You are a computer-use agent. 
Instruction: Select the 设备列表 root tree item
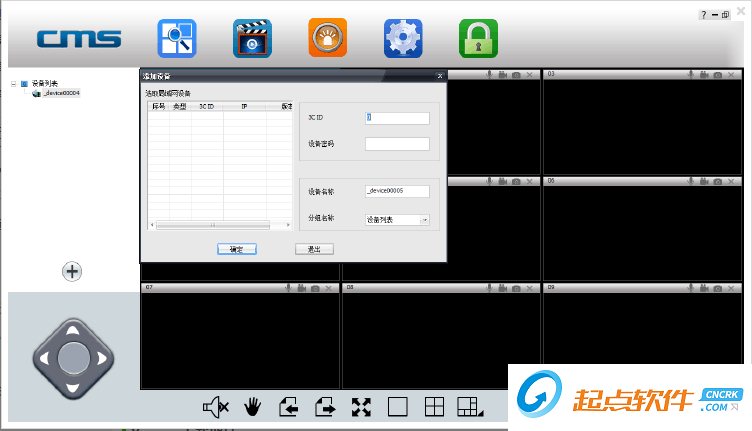(x=45, y=83)
